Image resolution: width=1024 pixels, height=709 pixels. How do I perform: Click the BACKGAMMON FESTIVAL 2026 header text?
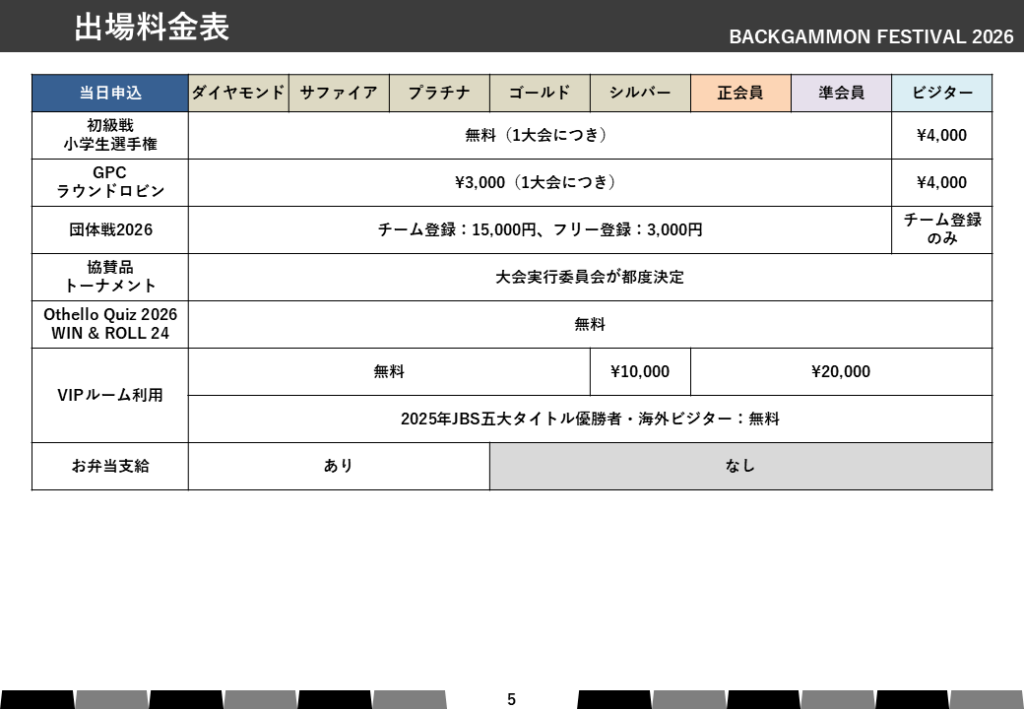[x=870, y=37]
